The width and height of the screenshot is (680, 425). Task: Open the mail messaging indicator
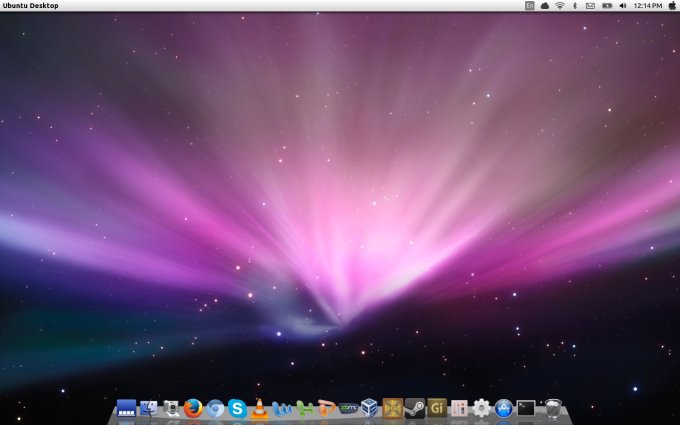[590, 6]
